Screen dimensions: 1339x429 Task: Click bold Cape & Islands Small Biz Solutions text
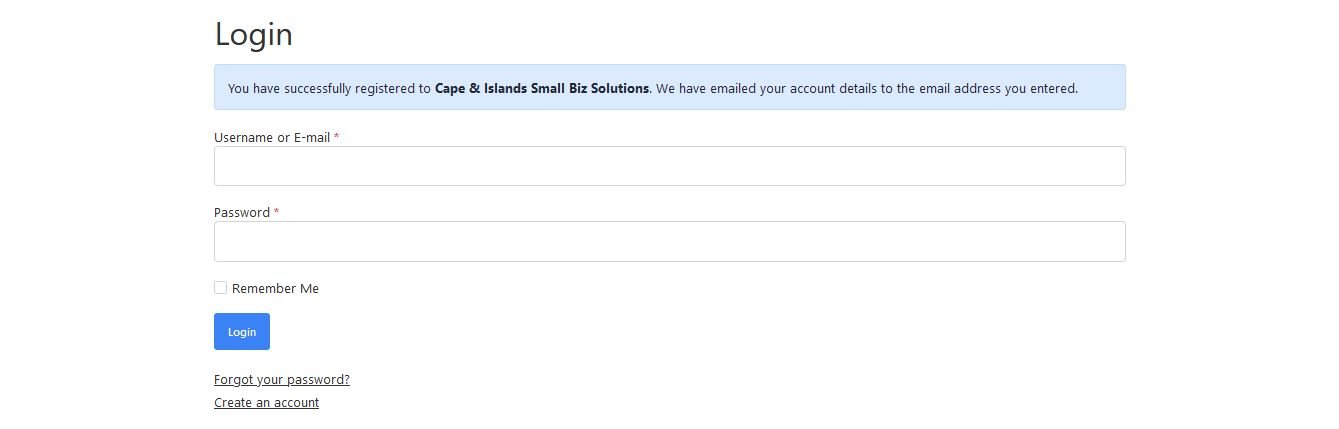click(542, 88)
